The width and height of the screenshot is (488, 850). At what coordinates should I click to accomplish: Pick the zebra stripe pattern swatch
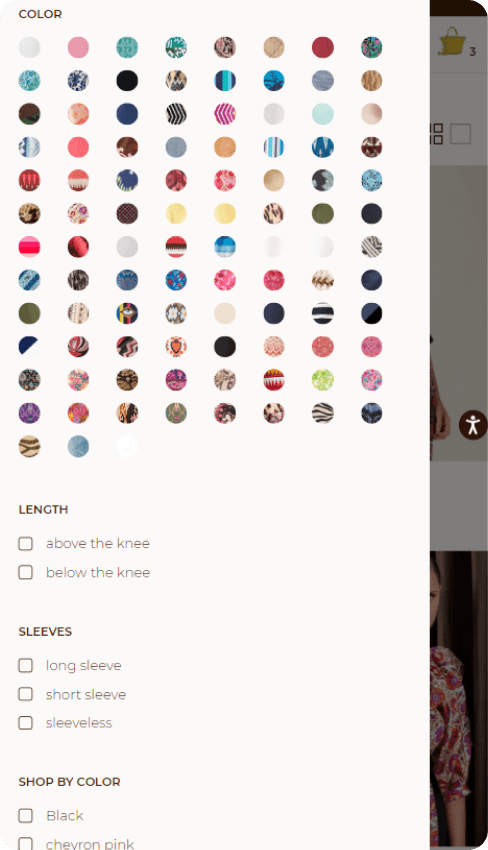[x=323, y=413]
